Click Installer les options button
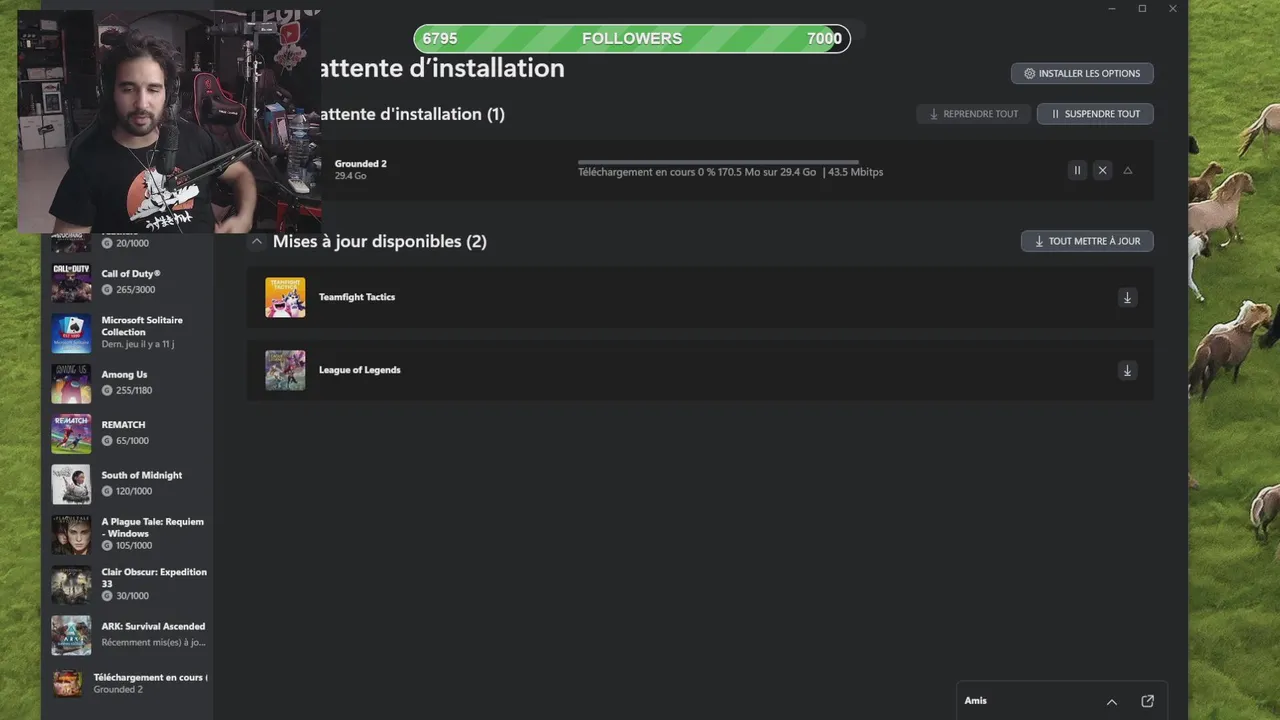 click(1082, 73)
